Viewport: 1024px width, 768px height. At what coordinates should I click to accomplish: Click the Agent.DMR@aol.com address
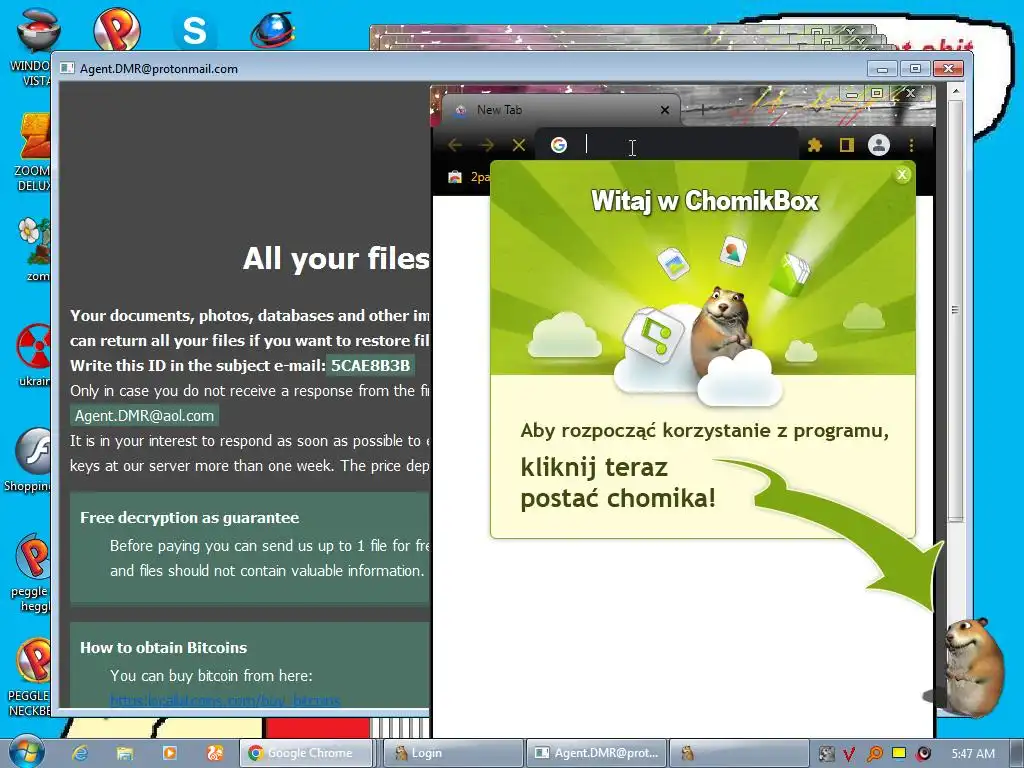pos(144,416)
